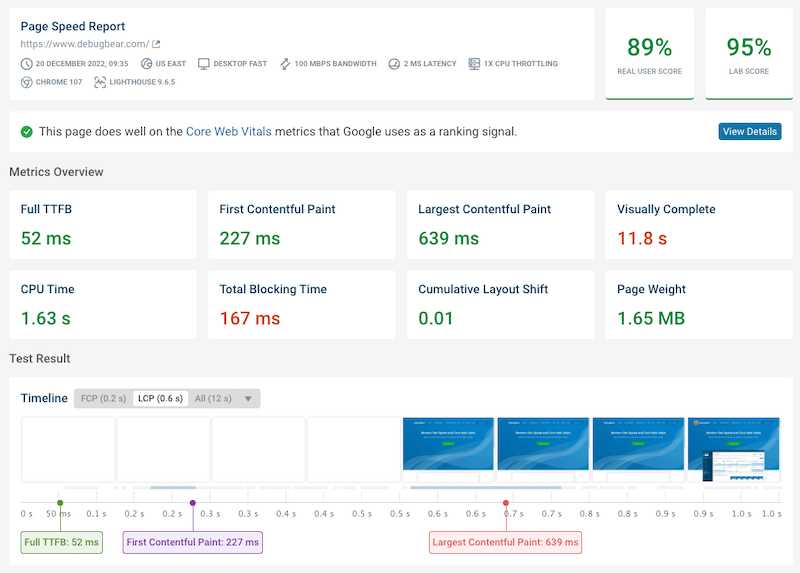Click the Lighthouse version icon

pos(100,82)
